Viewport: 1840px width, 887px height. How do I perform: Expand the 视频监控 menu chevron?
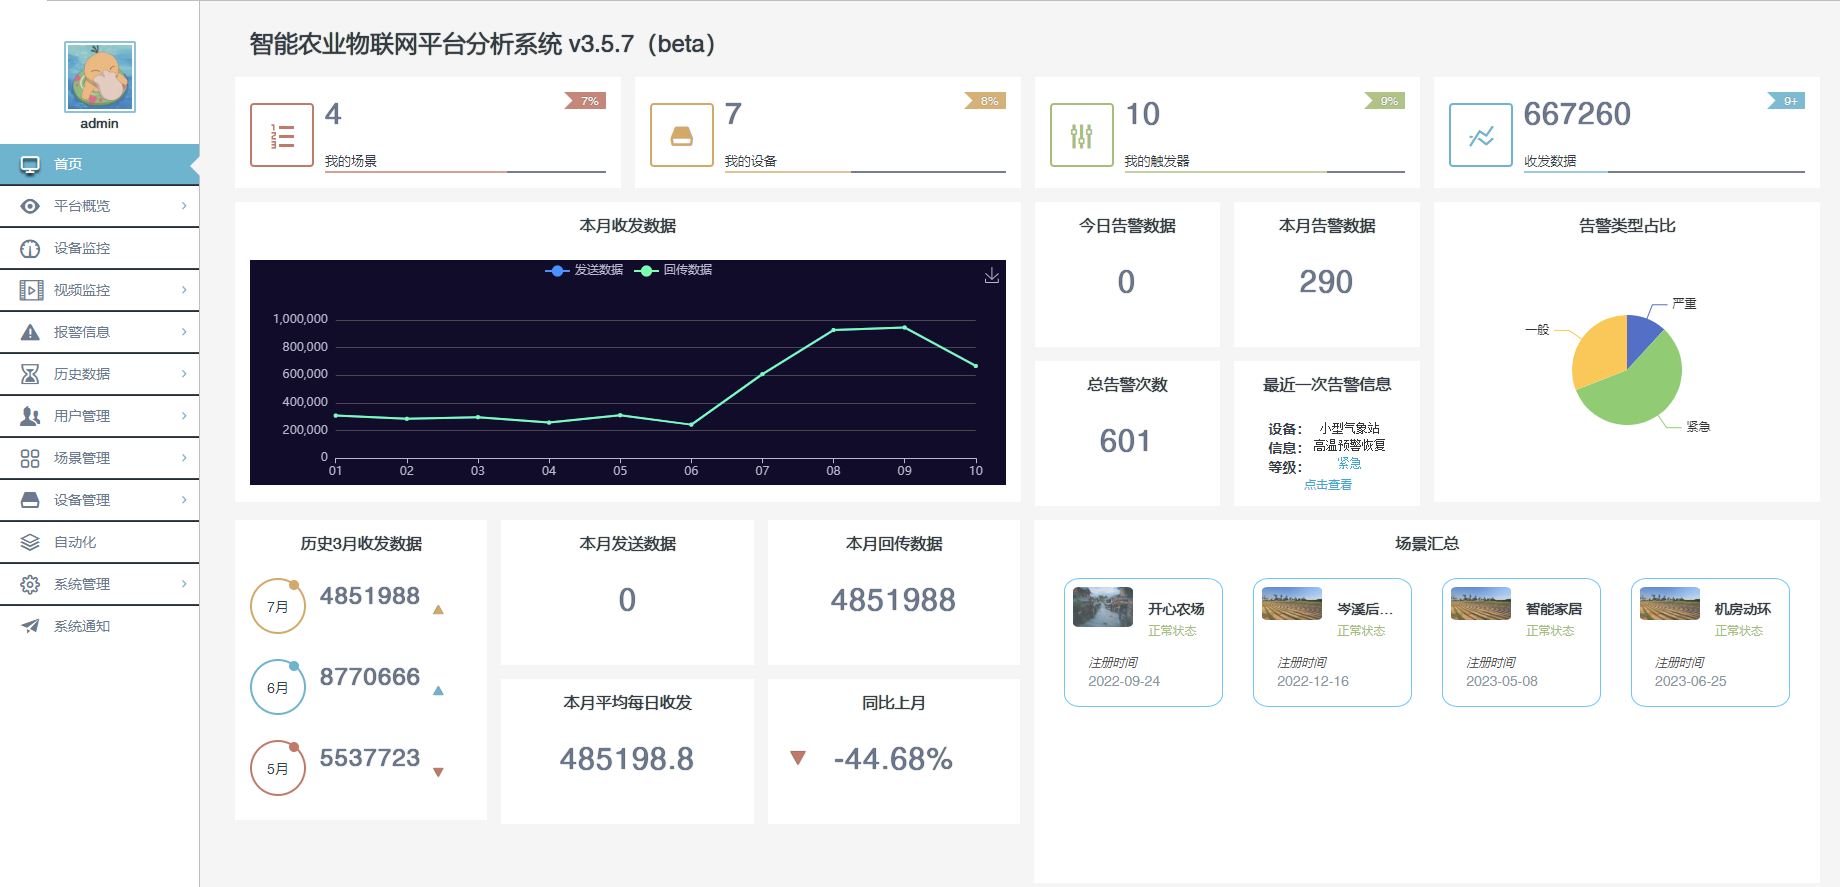click(185, 290)
